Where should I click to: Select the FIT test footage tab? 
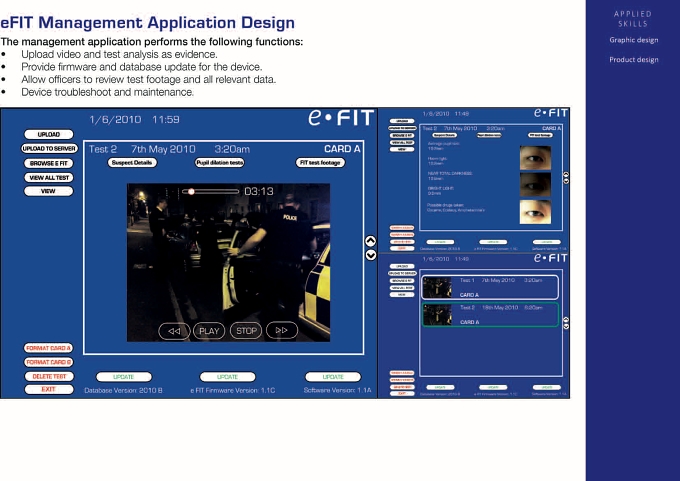[x=320, y=163]
